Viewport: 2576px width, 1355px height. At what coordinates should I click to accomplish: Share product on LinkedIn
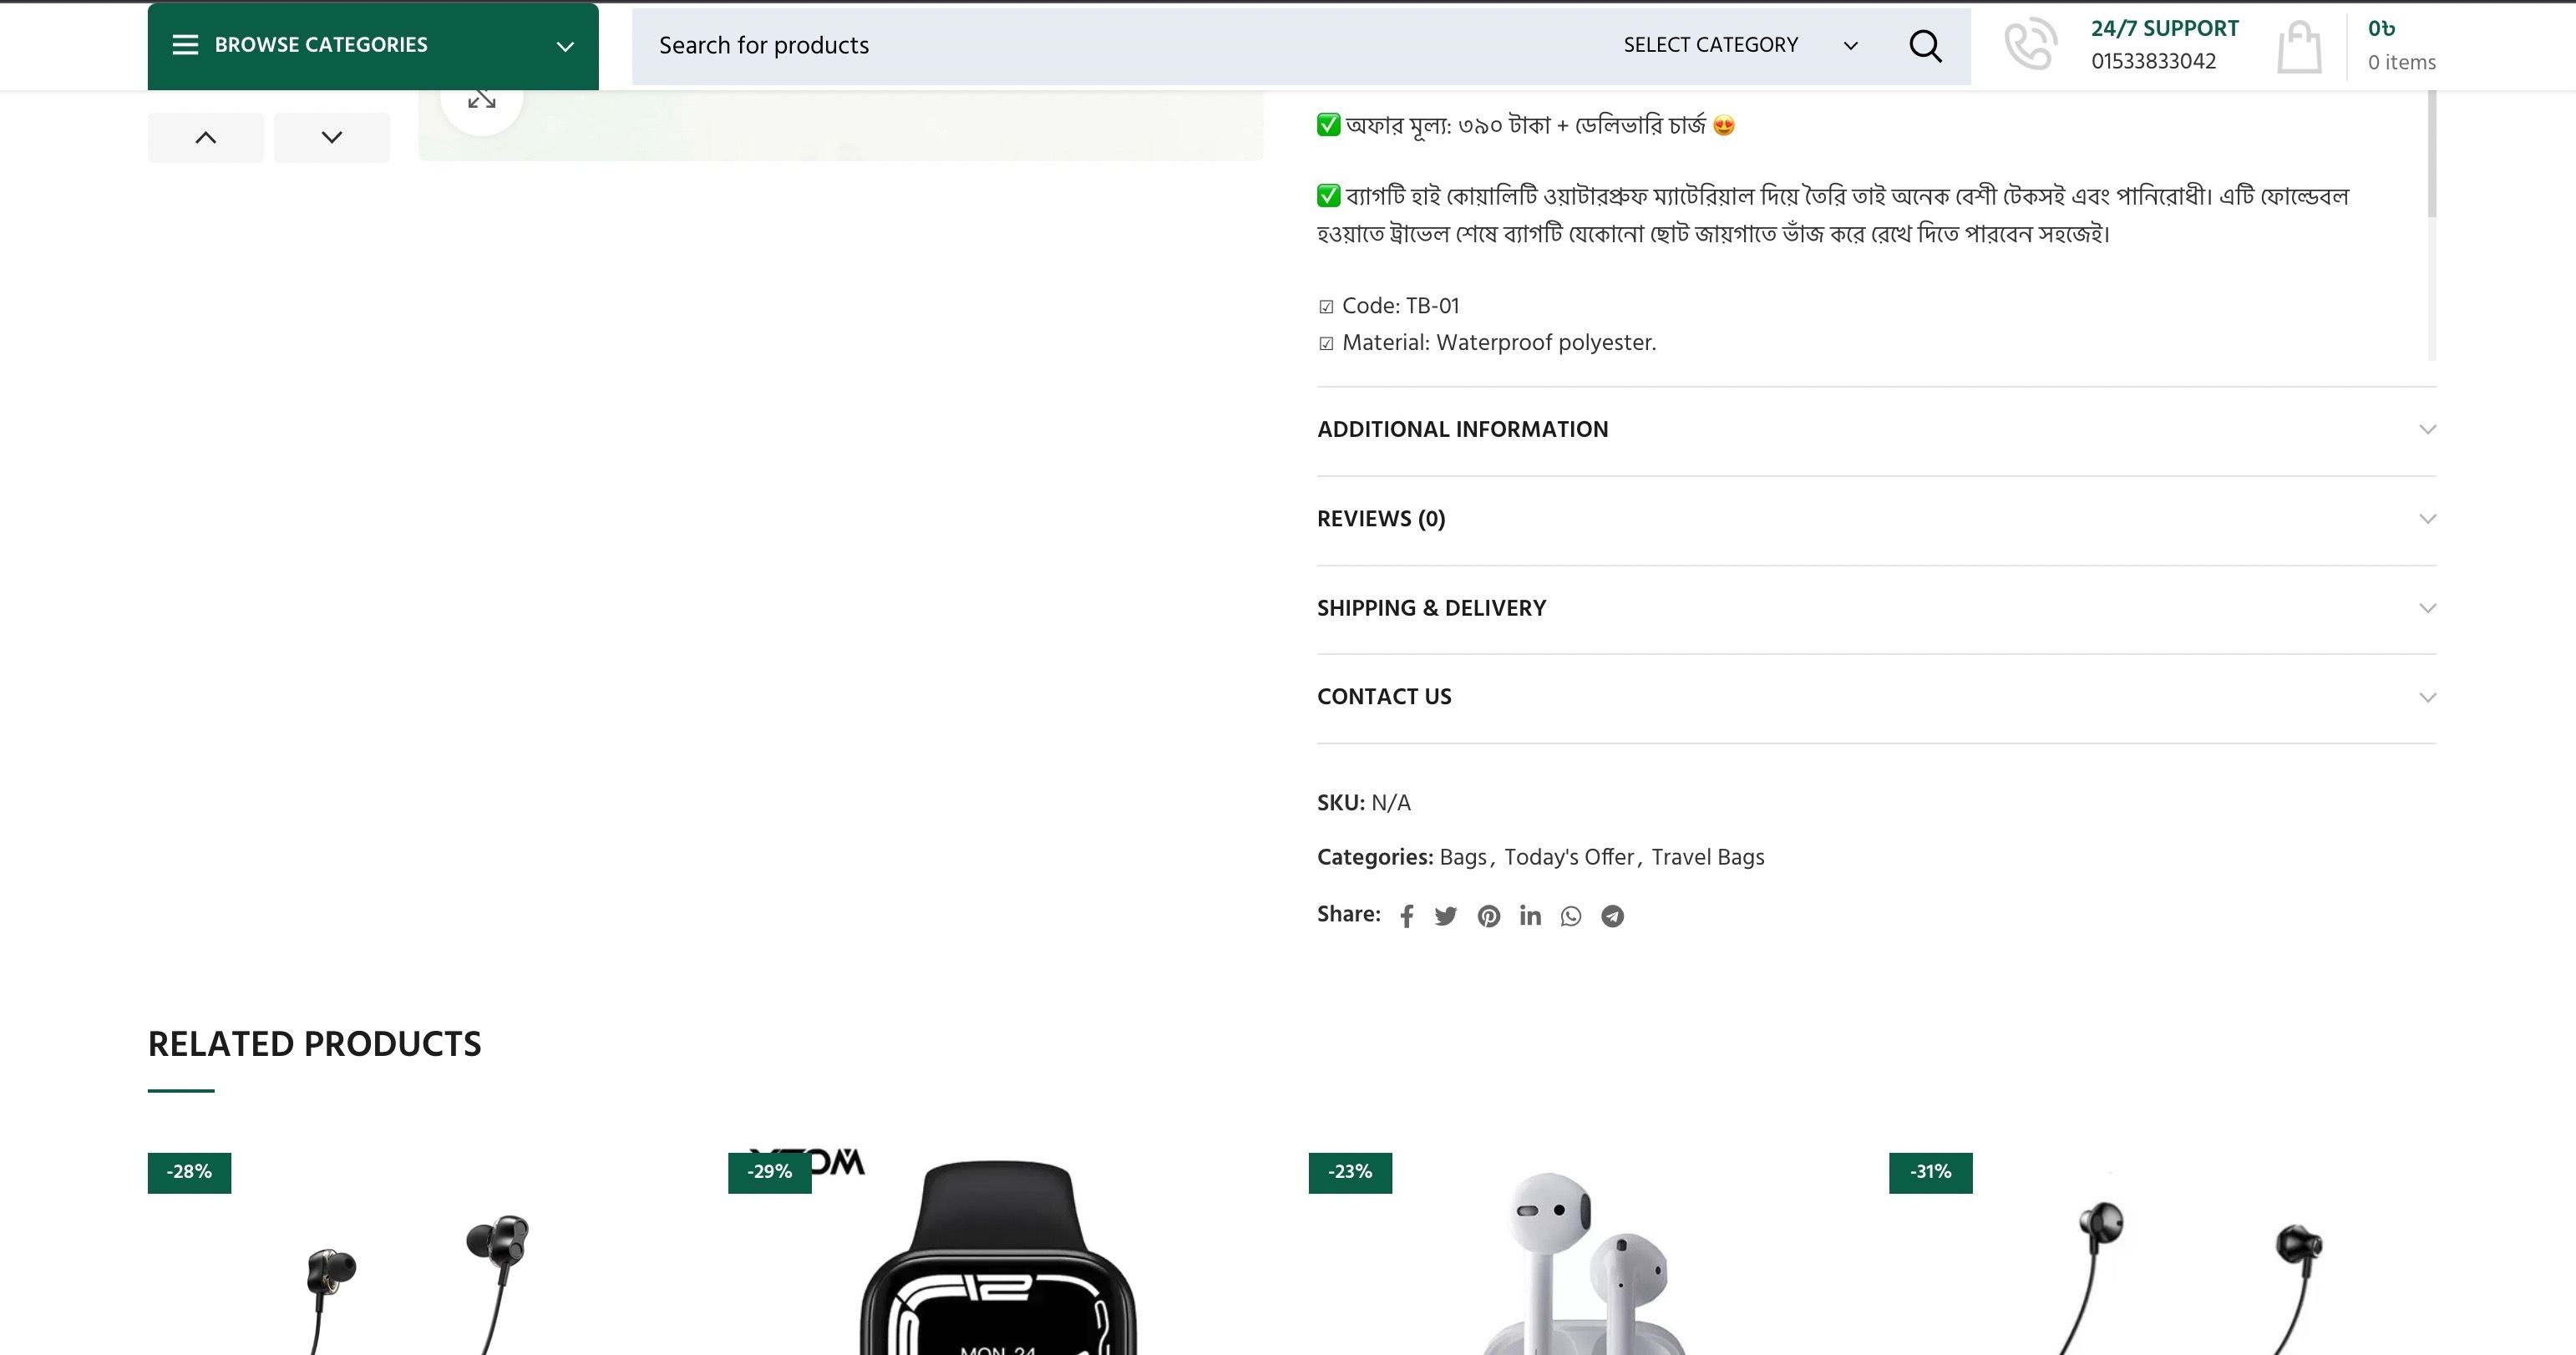tap(1529, 916)
